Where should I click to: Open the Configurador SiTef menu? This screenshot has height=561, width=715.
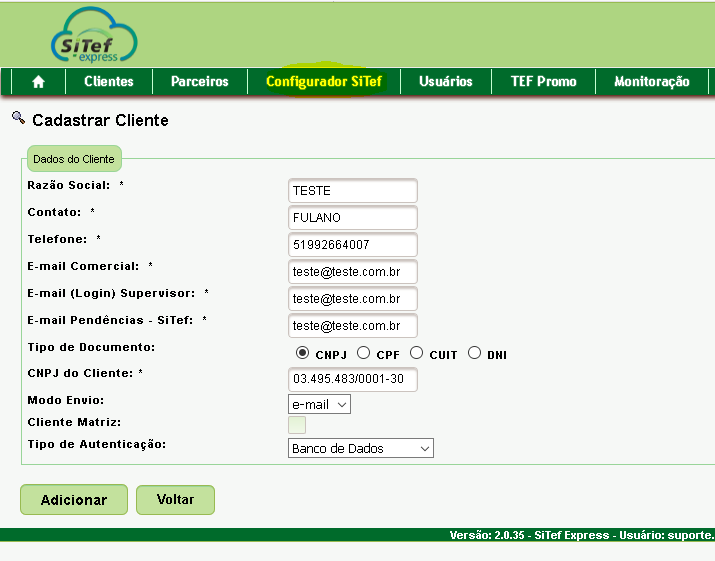[324, 82]
